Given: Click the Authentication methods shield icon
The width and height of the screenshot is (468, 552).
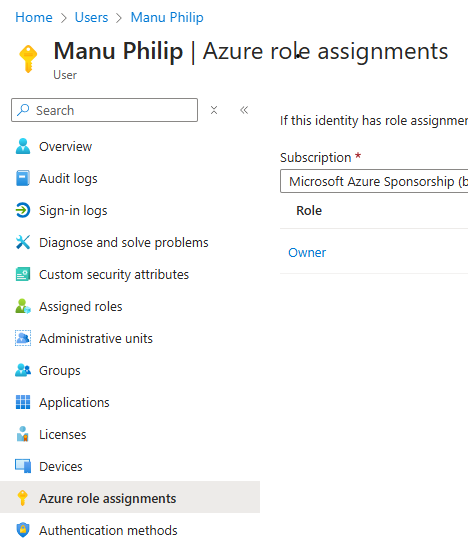Looking at the screenshot, I should tap(23, 530).
